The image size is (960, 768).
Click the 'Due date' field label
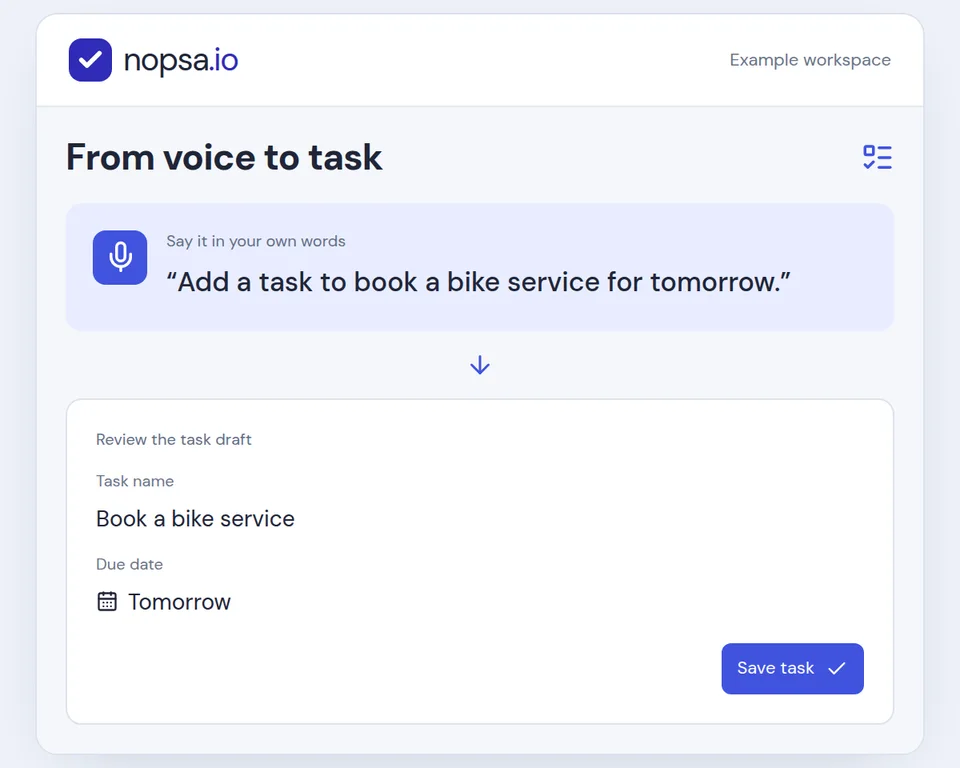[129, 564]
